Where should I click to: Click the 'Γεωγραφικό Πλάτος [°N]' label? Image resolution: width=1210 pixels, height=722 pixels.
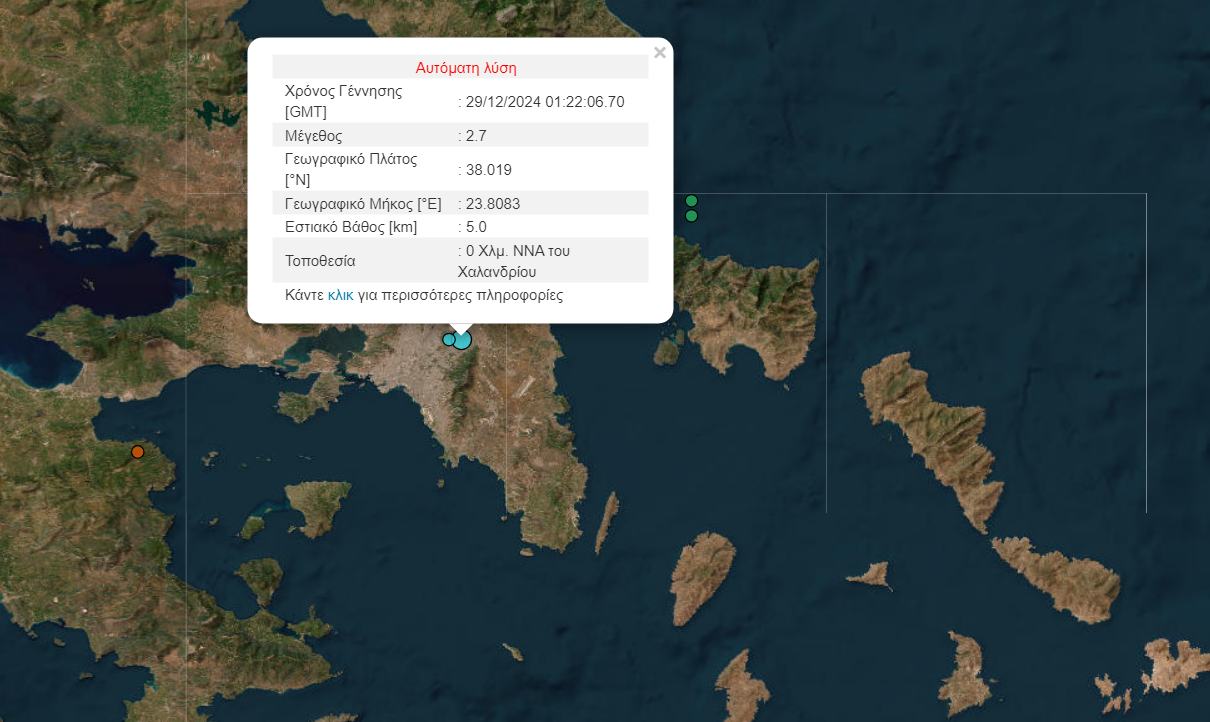click(x=350, y=169)
